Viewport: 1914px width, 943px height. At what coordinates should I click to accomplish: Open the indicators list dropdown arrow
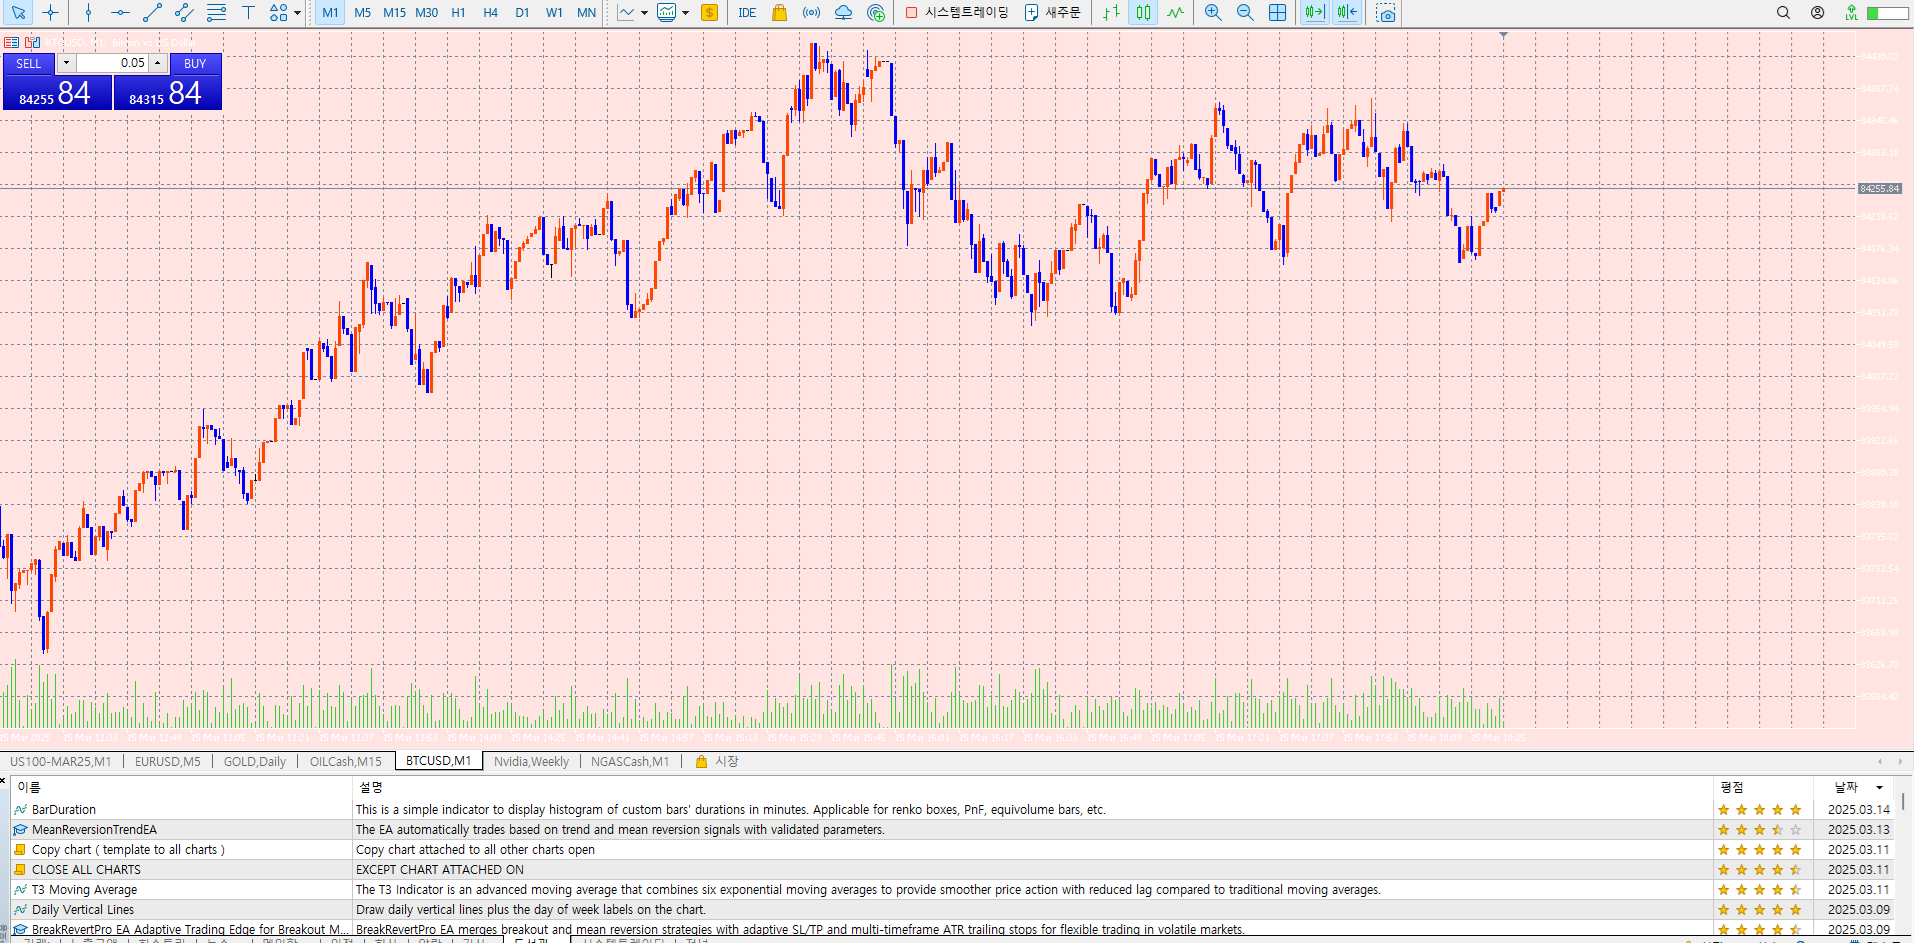(685, 13)
